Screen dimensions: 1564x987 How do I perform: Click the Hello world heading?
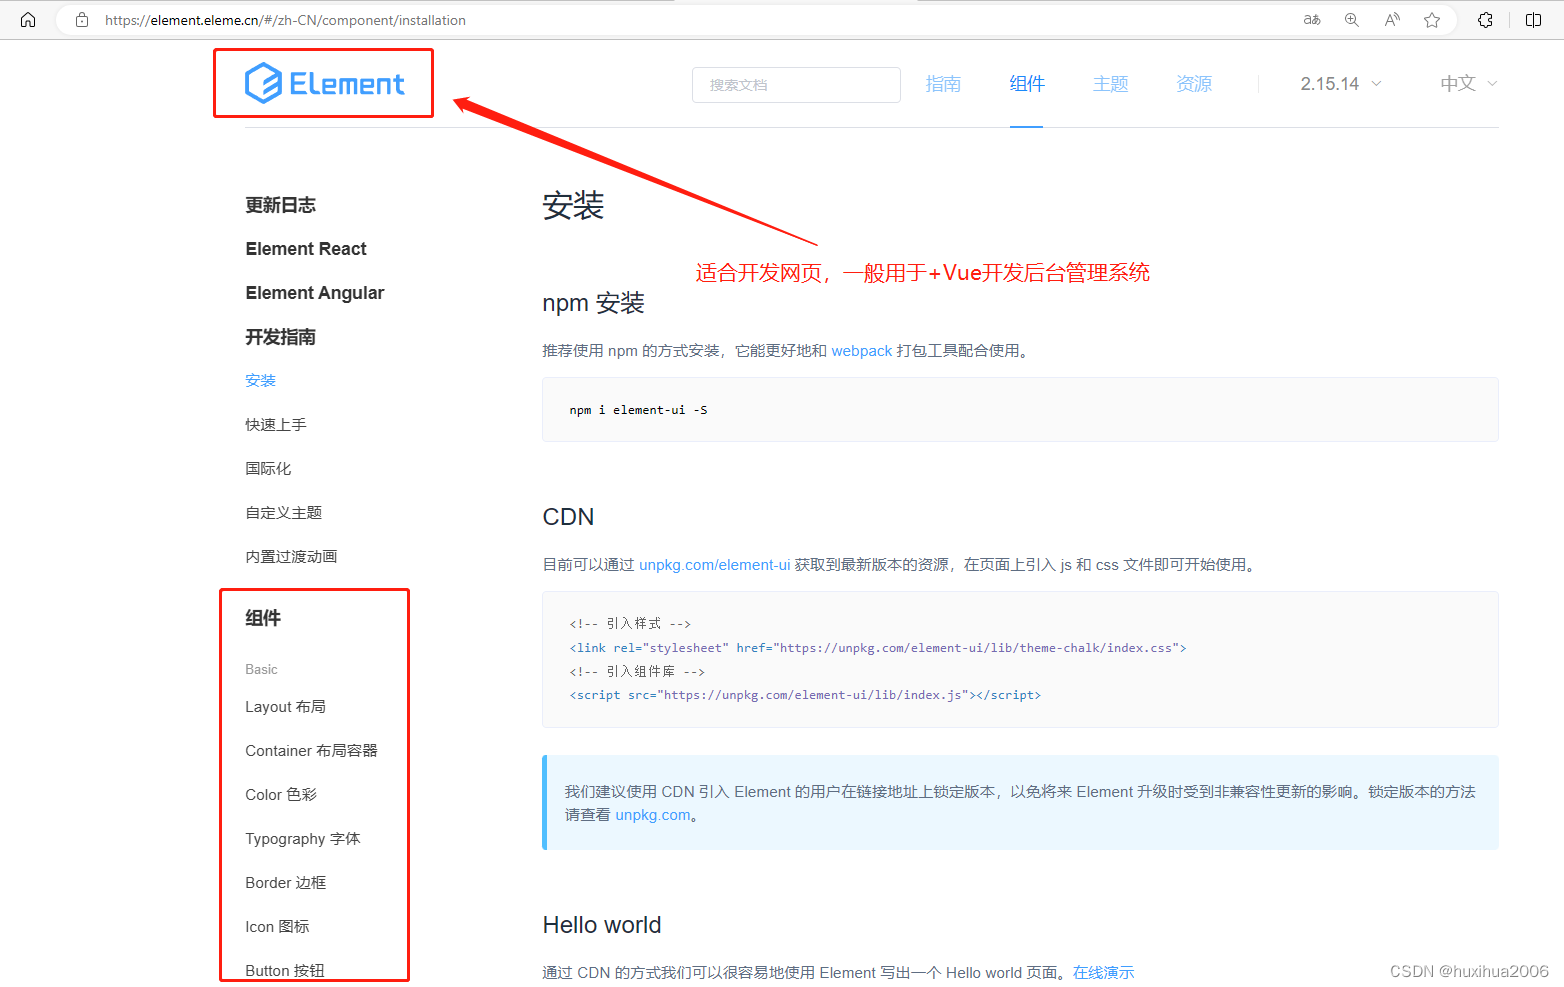point(602,925)
